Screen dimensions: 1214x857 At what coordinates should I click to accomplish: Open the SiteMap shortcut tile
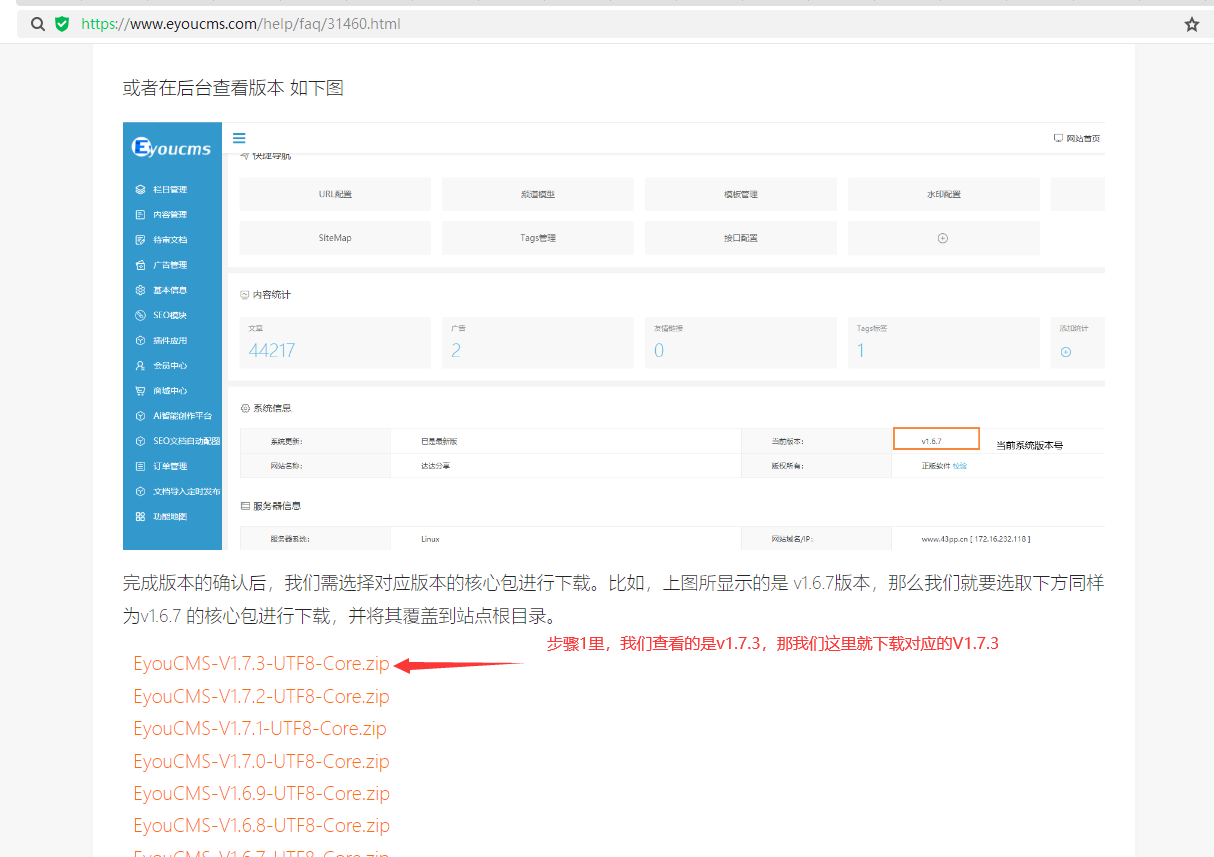pos(335,238)
